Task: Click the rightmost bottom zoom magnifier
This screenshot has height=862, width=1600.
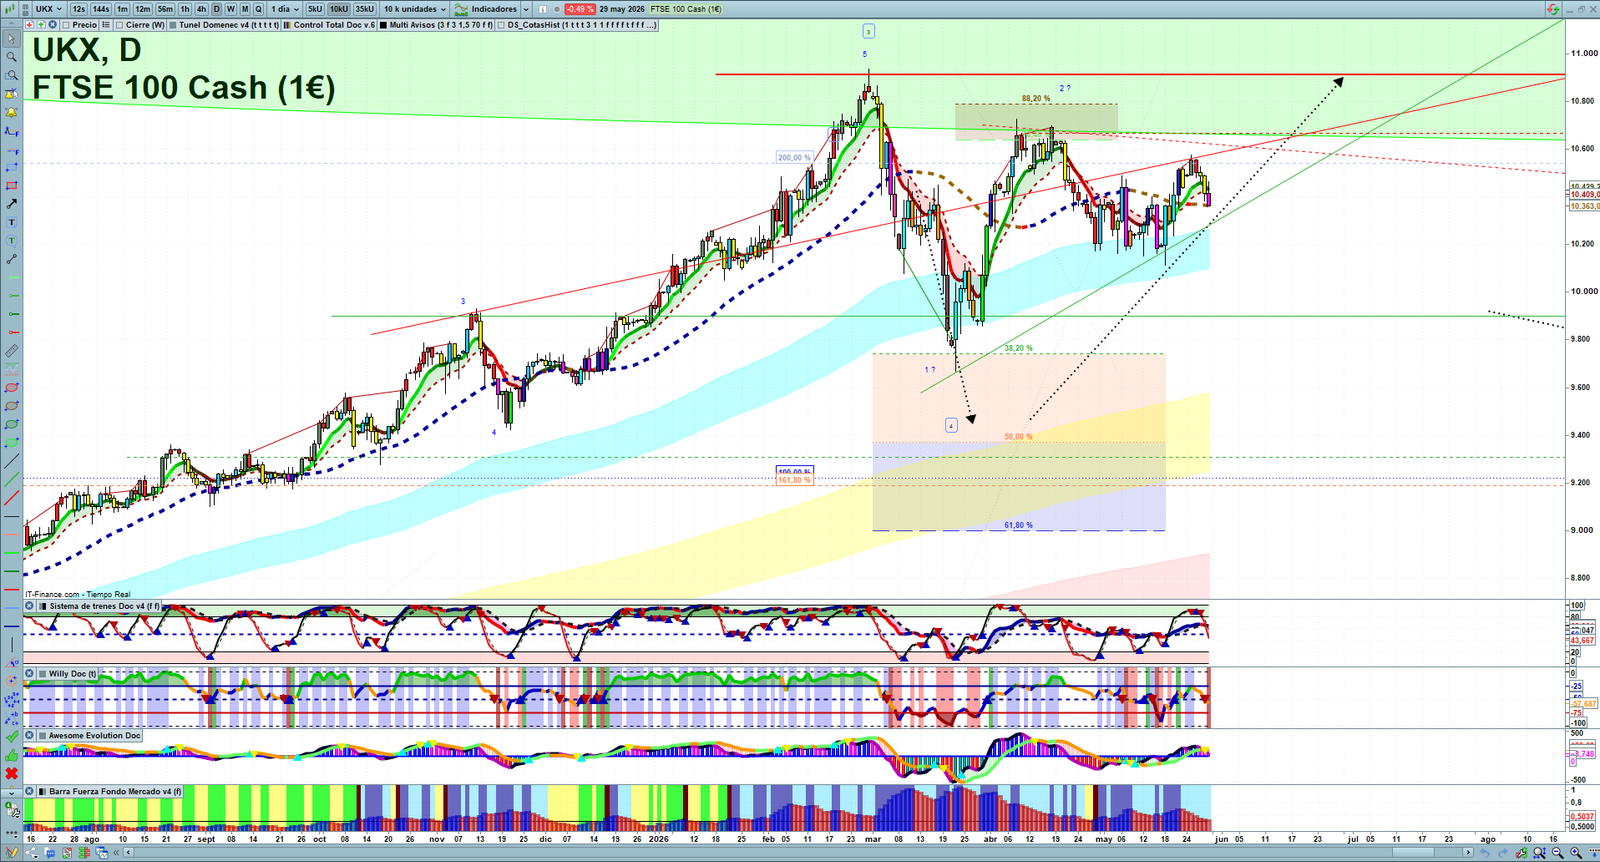Action: click(x=1576, y=853)
